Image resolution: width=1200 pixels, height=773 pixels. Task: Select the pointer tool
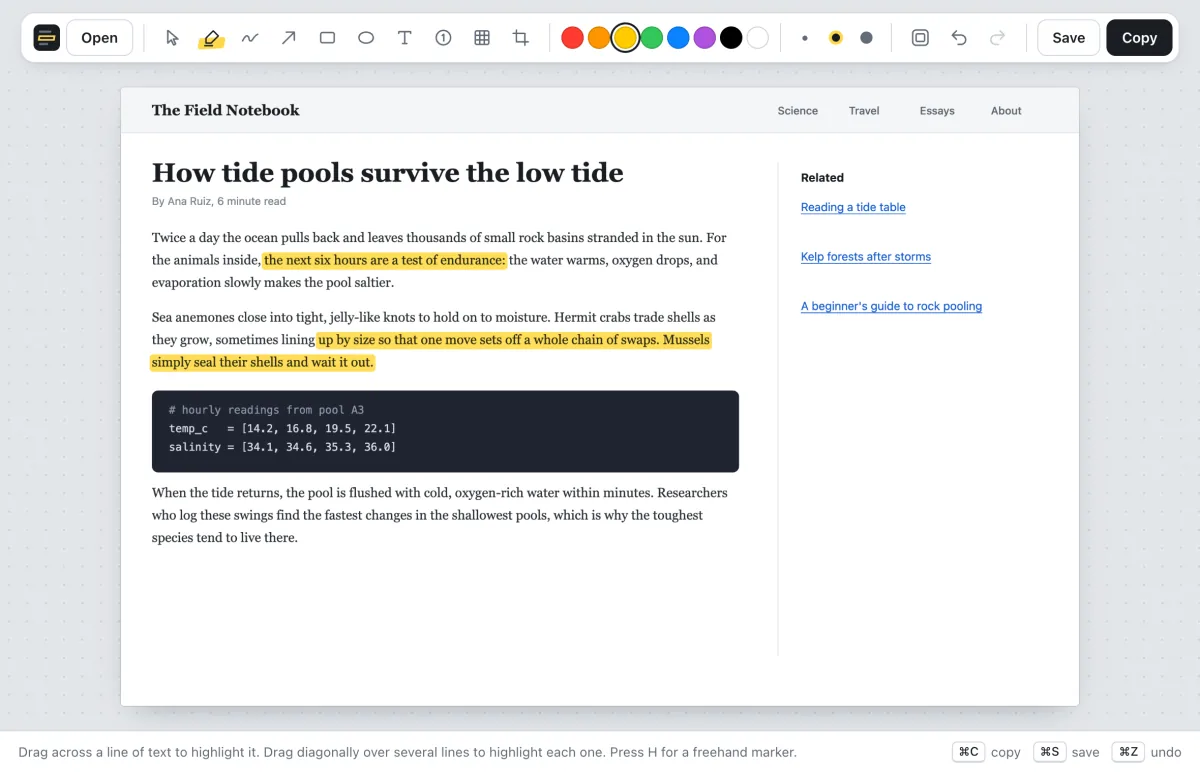click(x=172, y=38)
